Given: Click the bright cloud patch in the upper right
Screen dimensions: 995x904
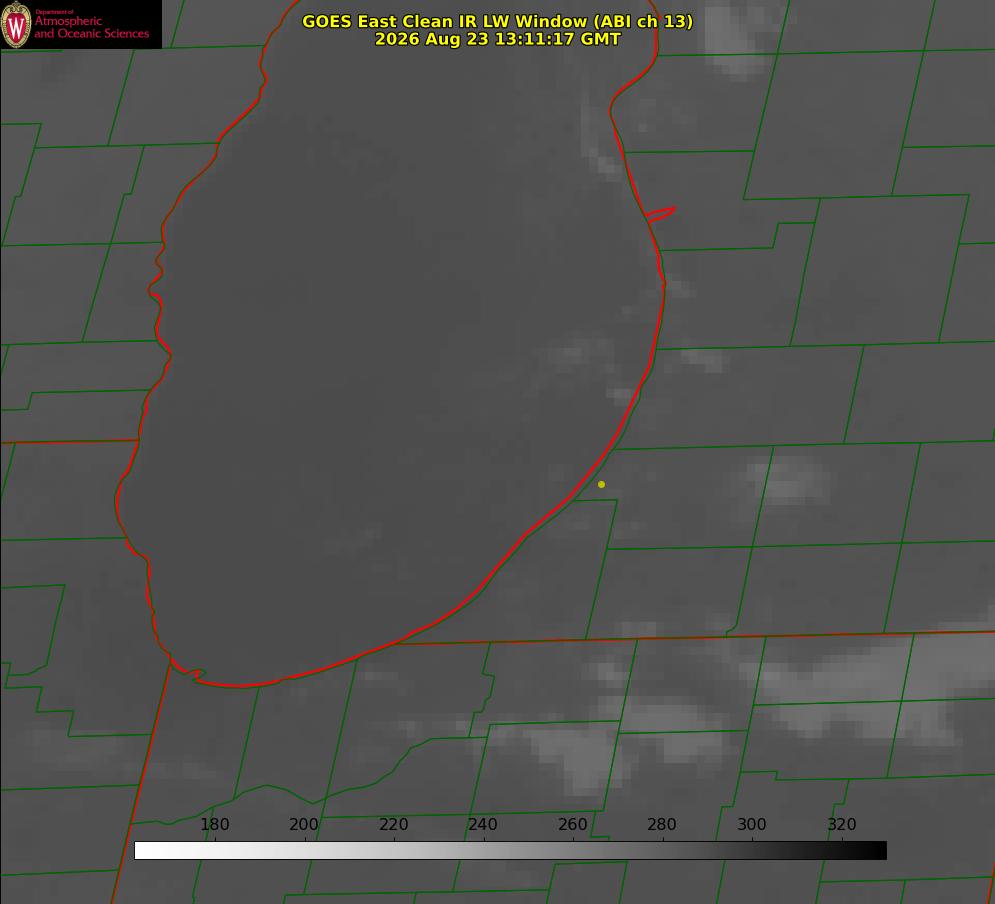Looking at the screenshot, I should (739, 39).
